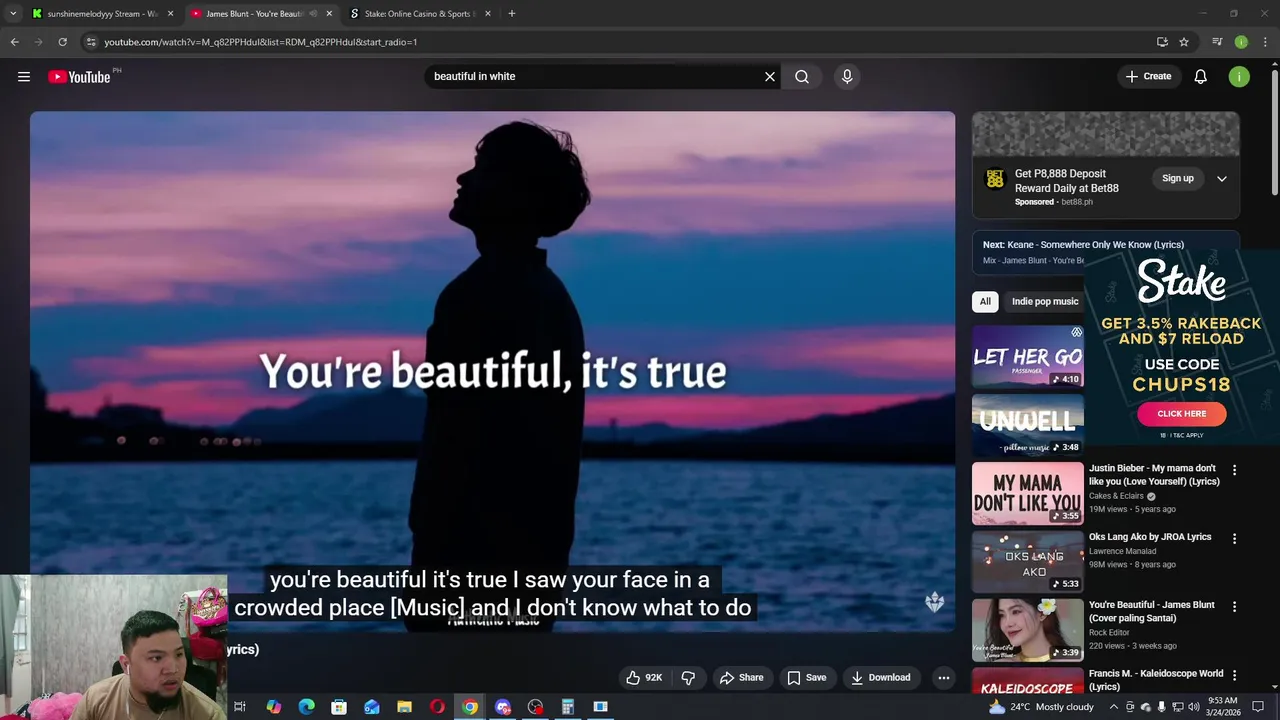Bookmark this page with the star
The width and height of the screenshot is (1280, 720).
(x=1184, y=42)
